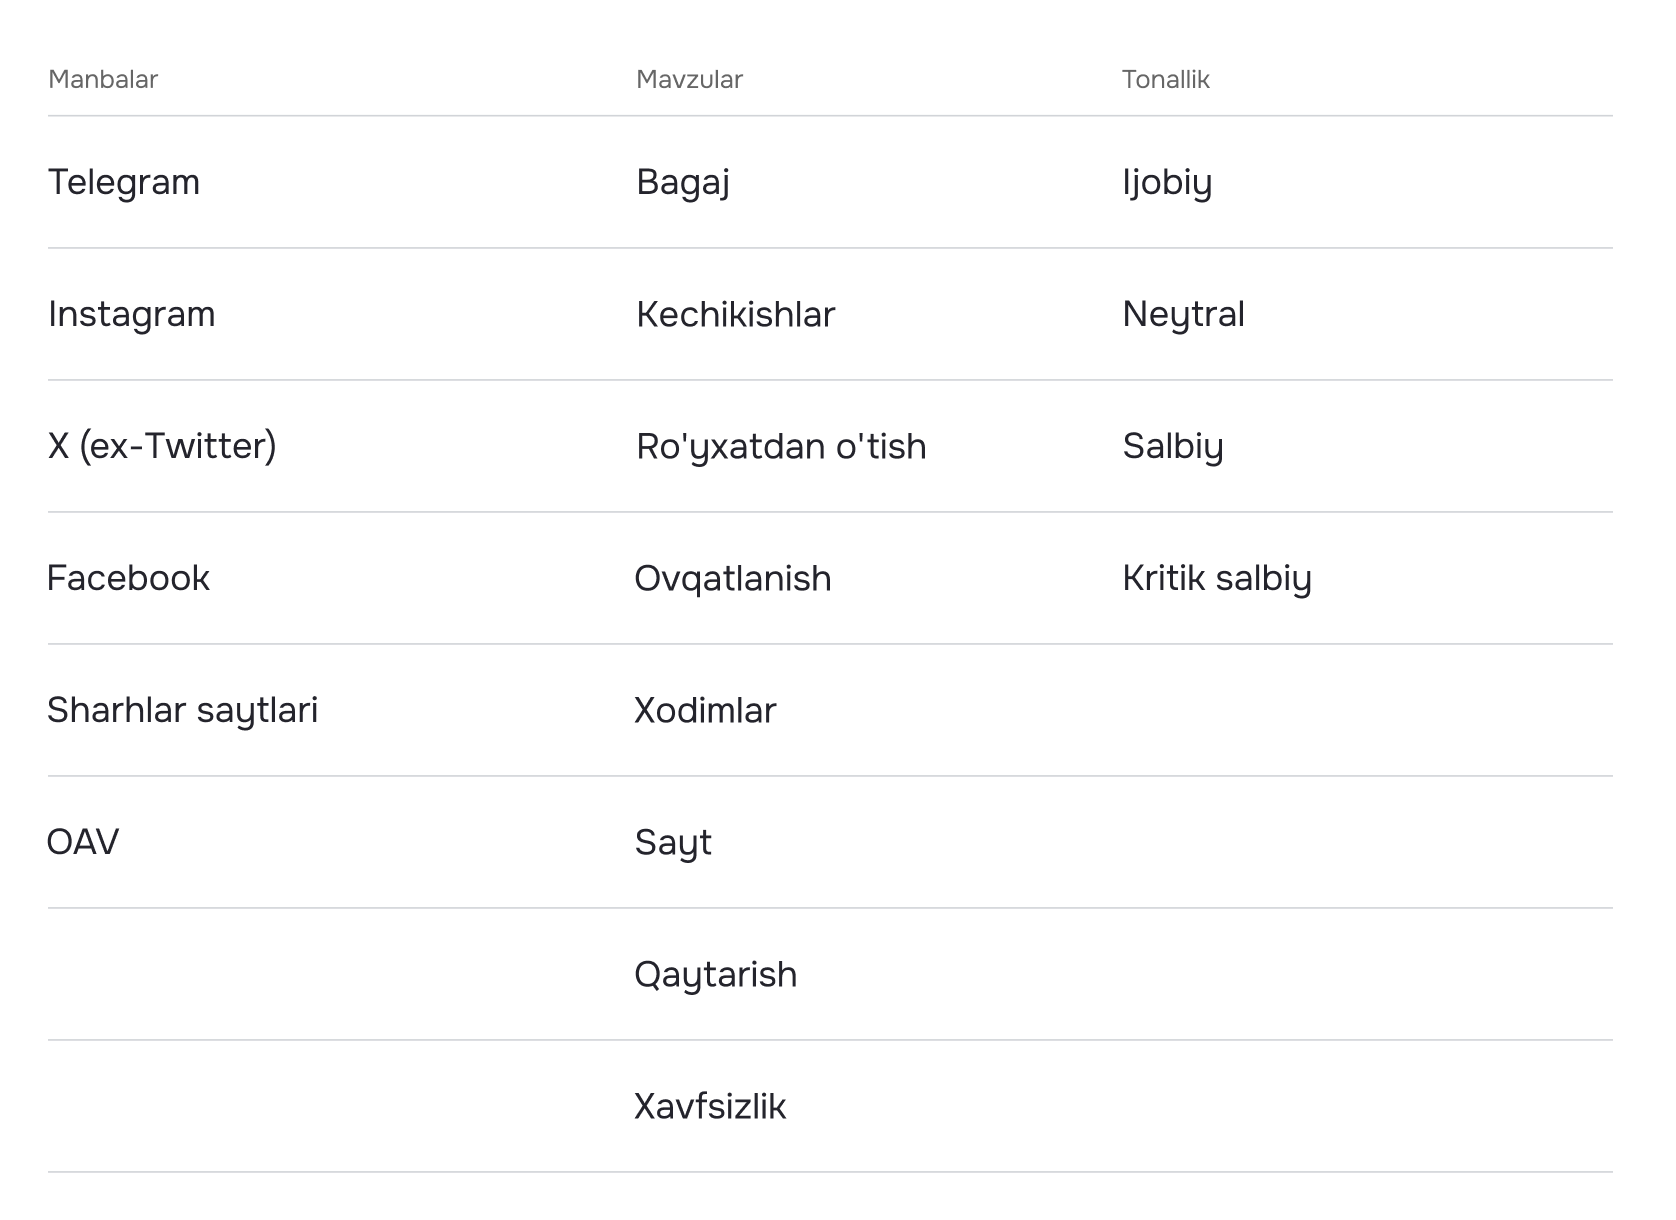Pick the OAV source entry

coord(83,842)
